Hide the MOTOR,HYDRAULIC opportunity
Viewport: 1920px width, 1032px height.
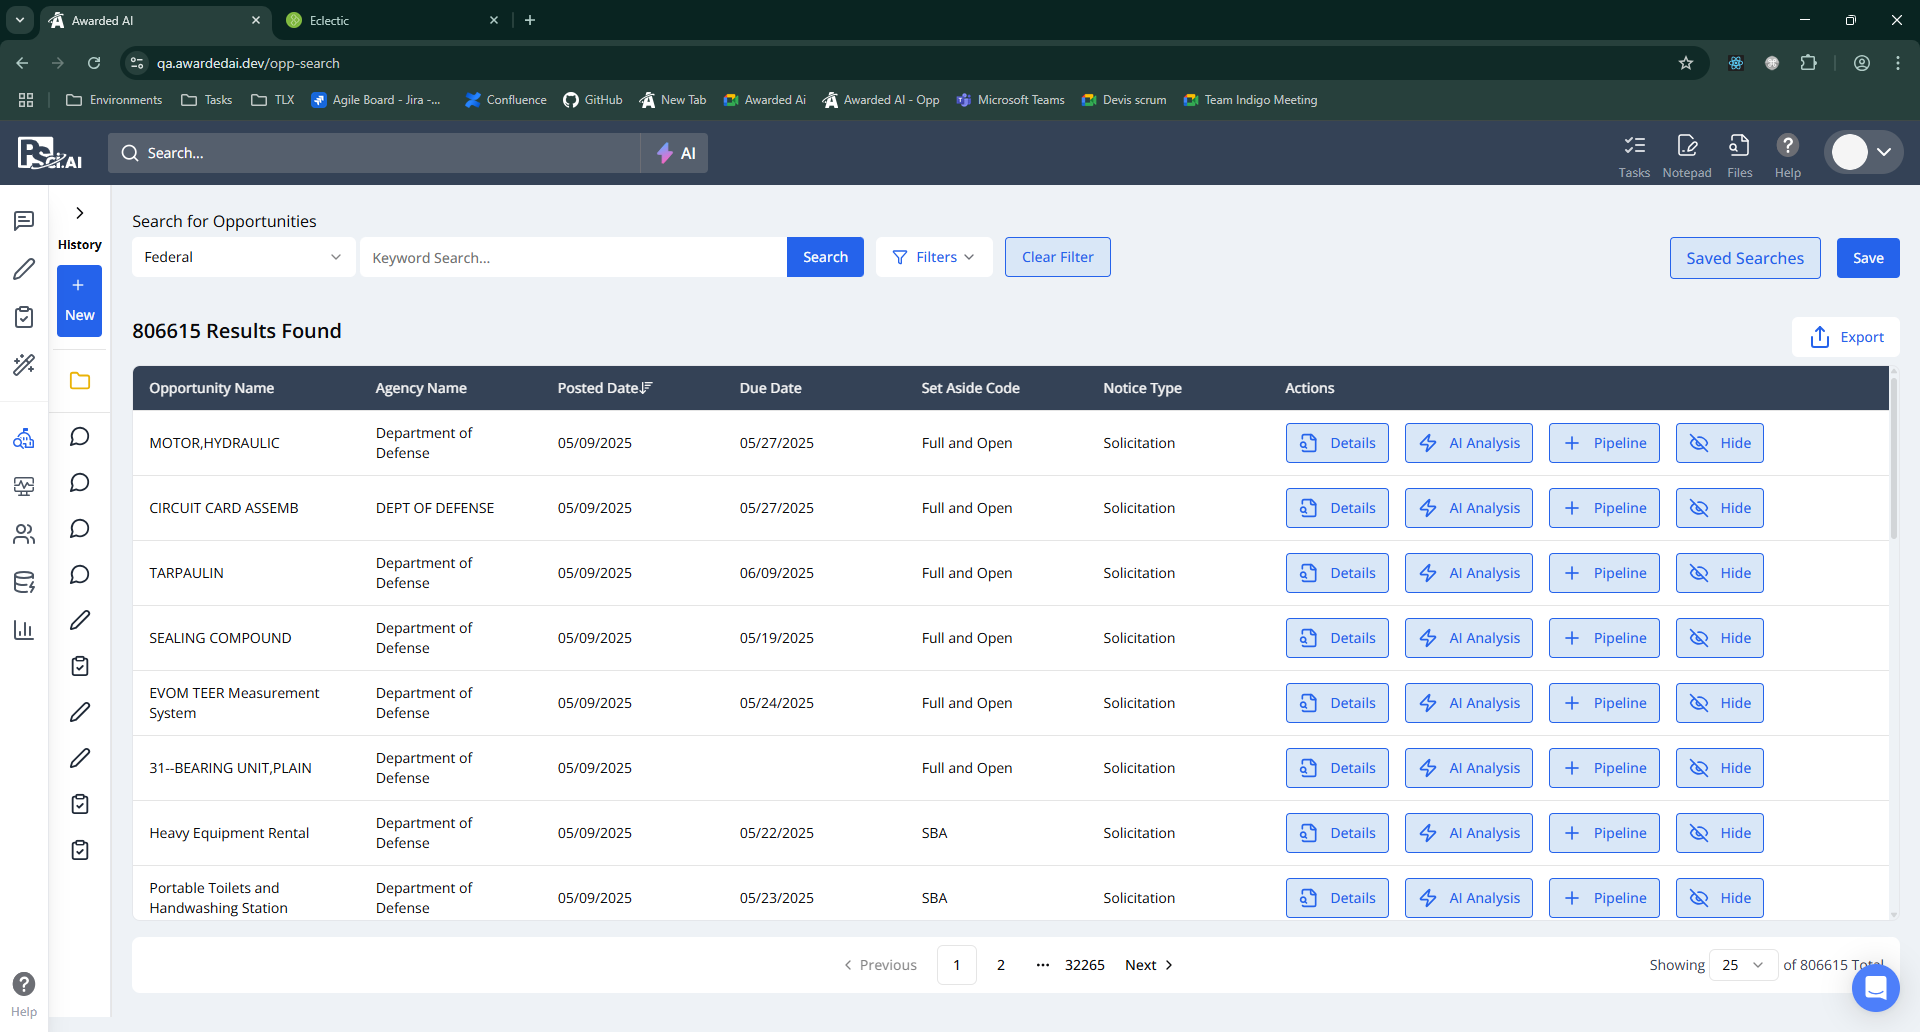click(x=1719, y=443)
